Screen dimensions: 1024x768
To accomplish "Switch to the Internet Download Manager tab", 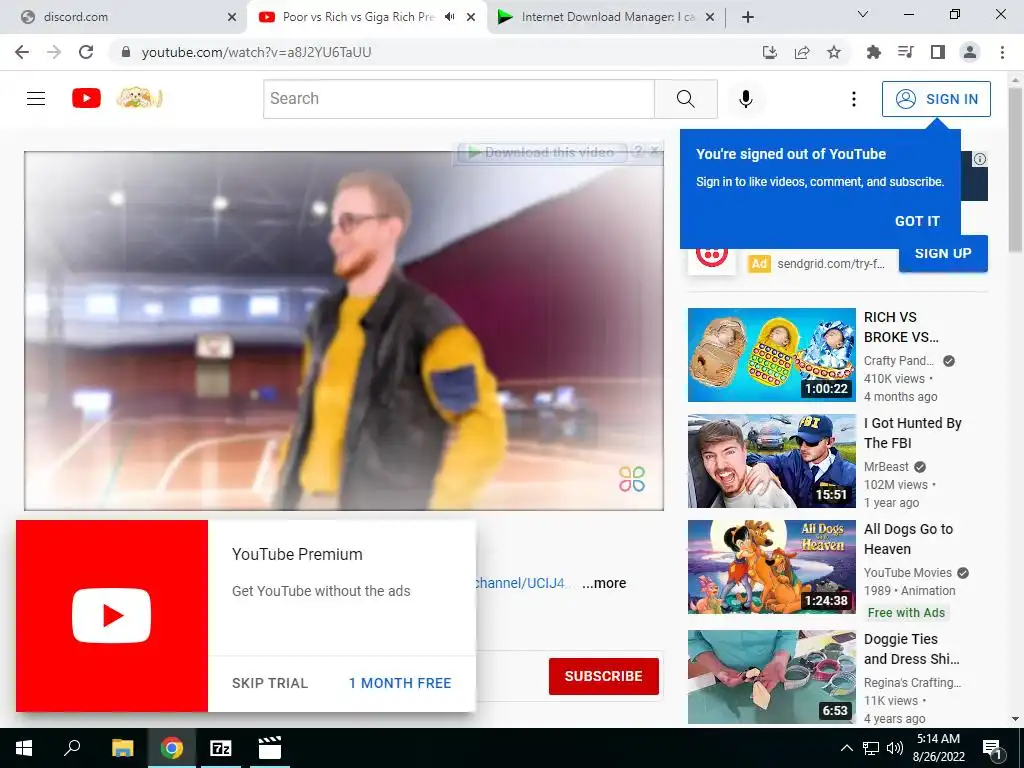I will 606,17.
